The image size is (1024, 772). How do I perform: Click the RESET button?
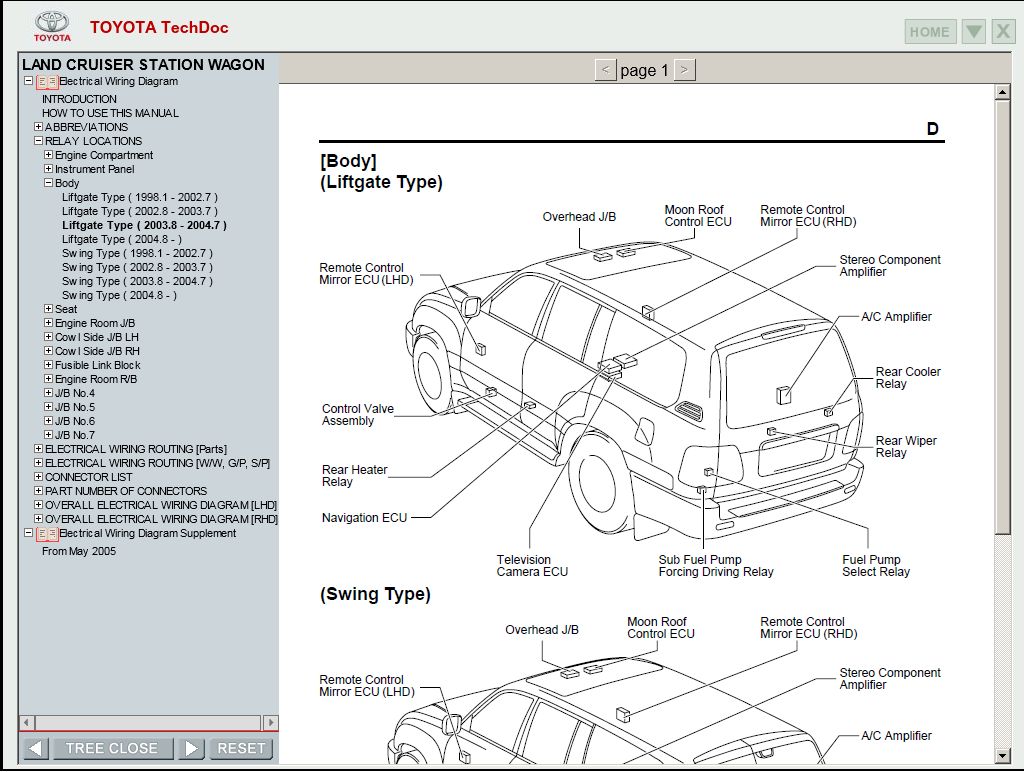pos(241,748)
